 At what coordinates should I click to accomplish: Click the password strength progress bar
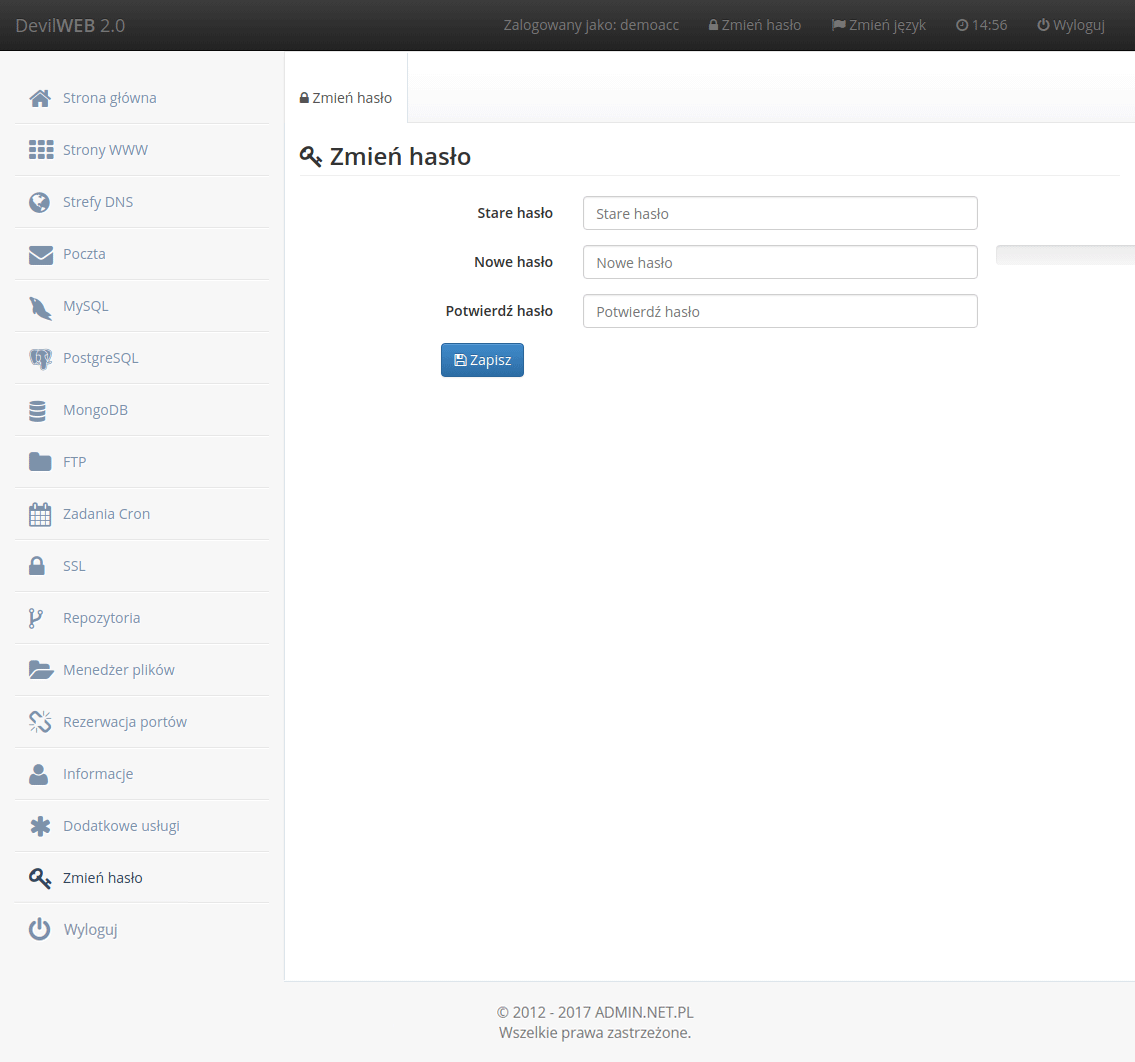(1065, 255)
